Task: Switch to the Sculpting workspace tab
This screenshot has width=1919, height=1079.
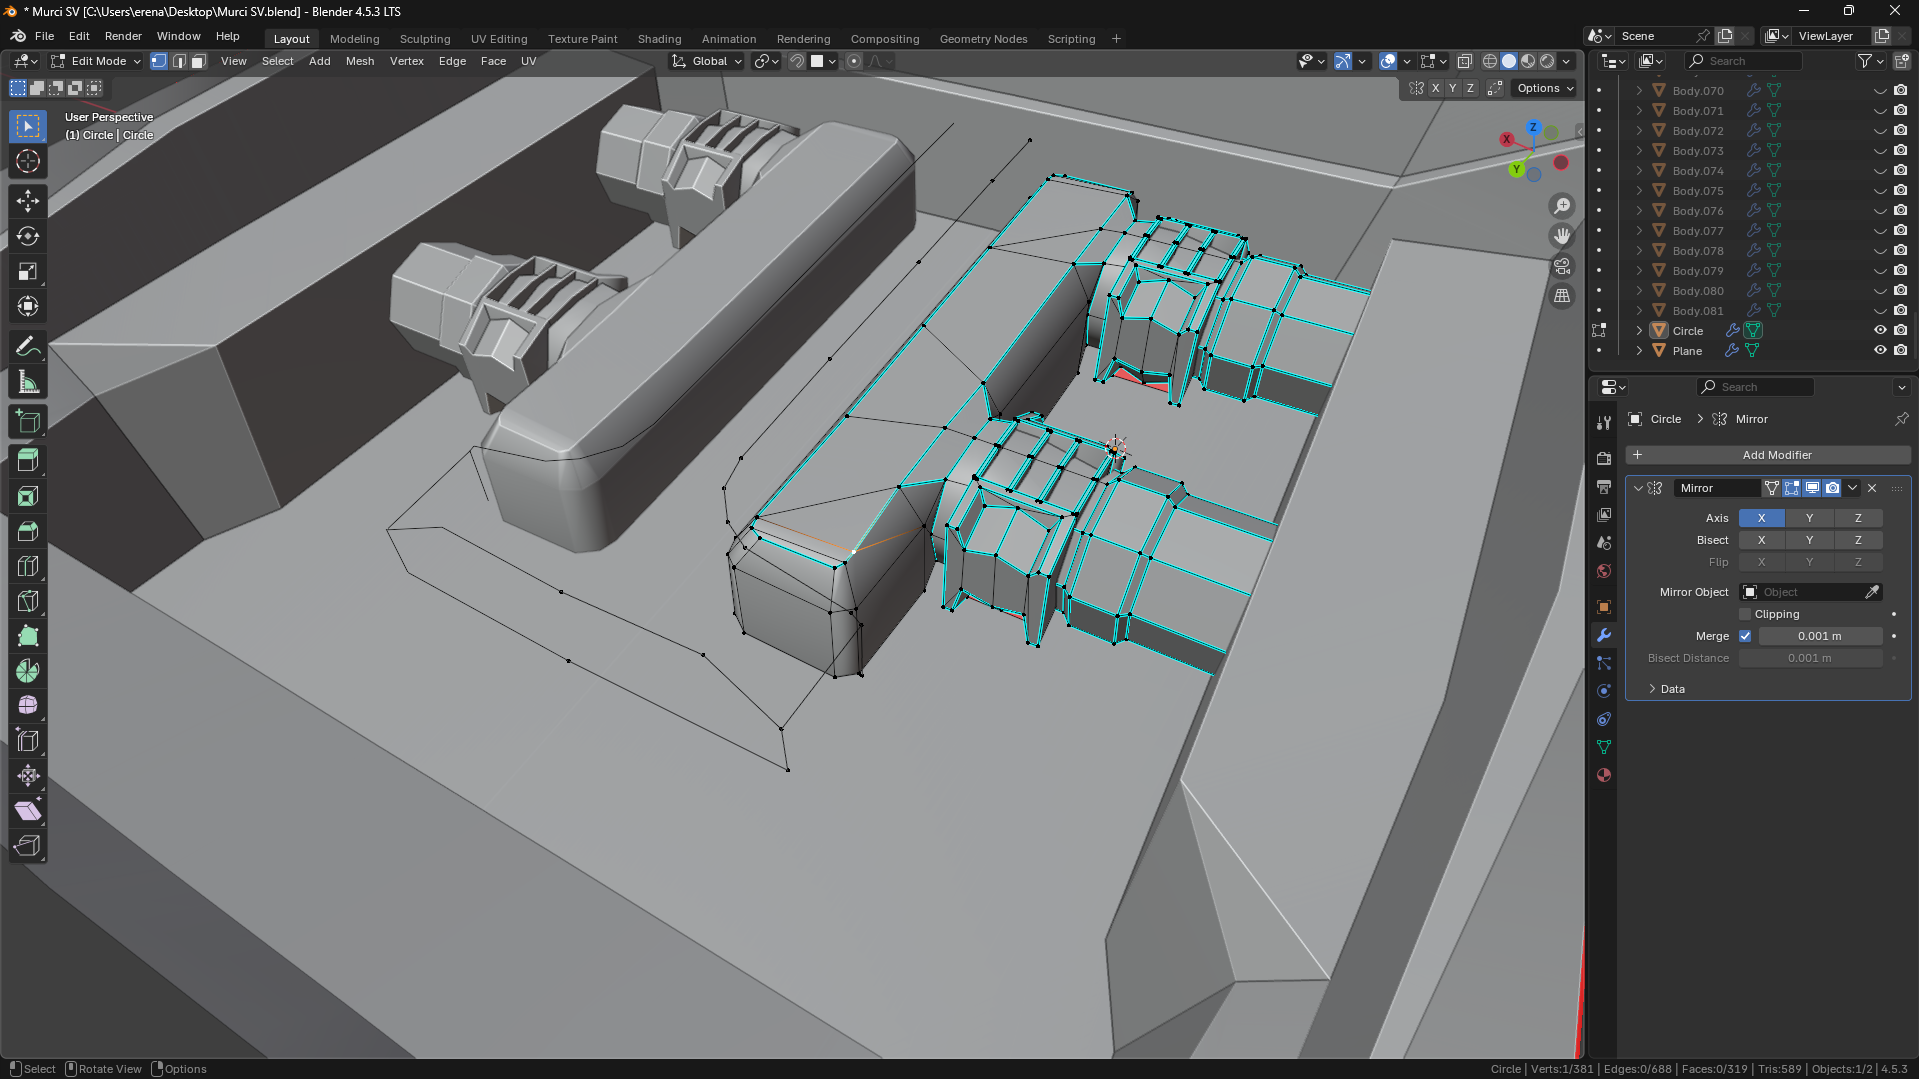Action: click(425, 39)
